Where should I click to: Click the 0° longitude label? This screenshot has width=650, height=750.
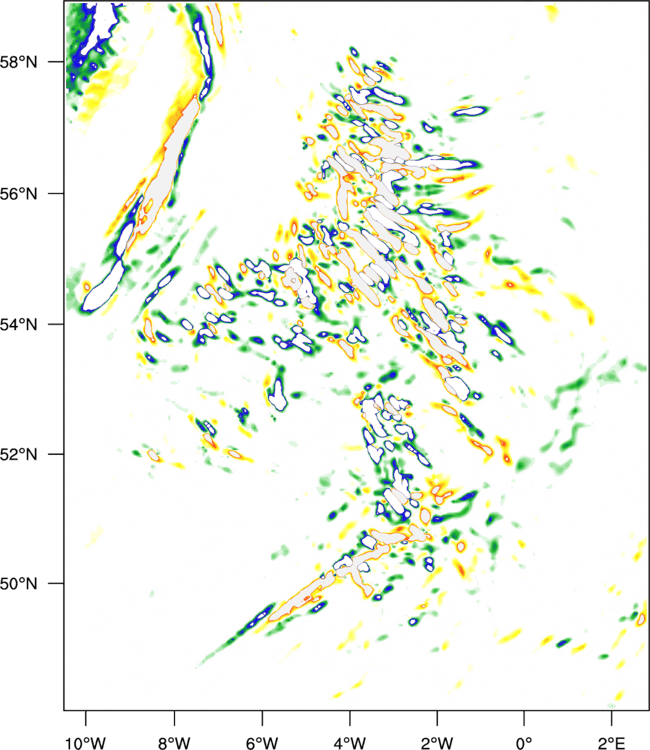(x=524, y=743)
